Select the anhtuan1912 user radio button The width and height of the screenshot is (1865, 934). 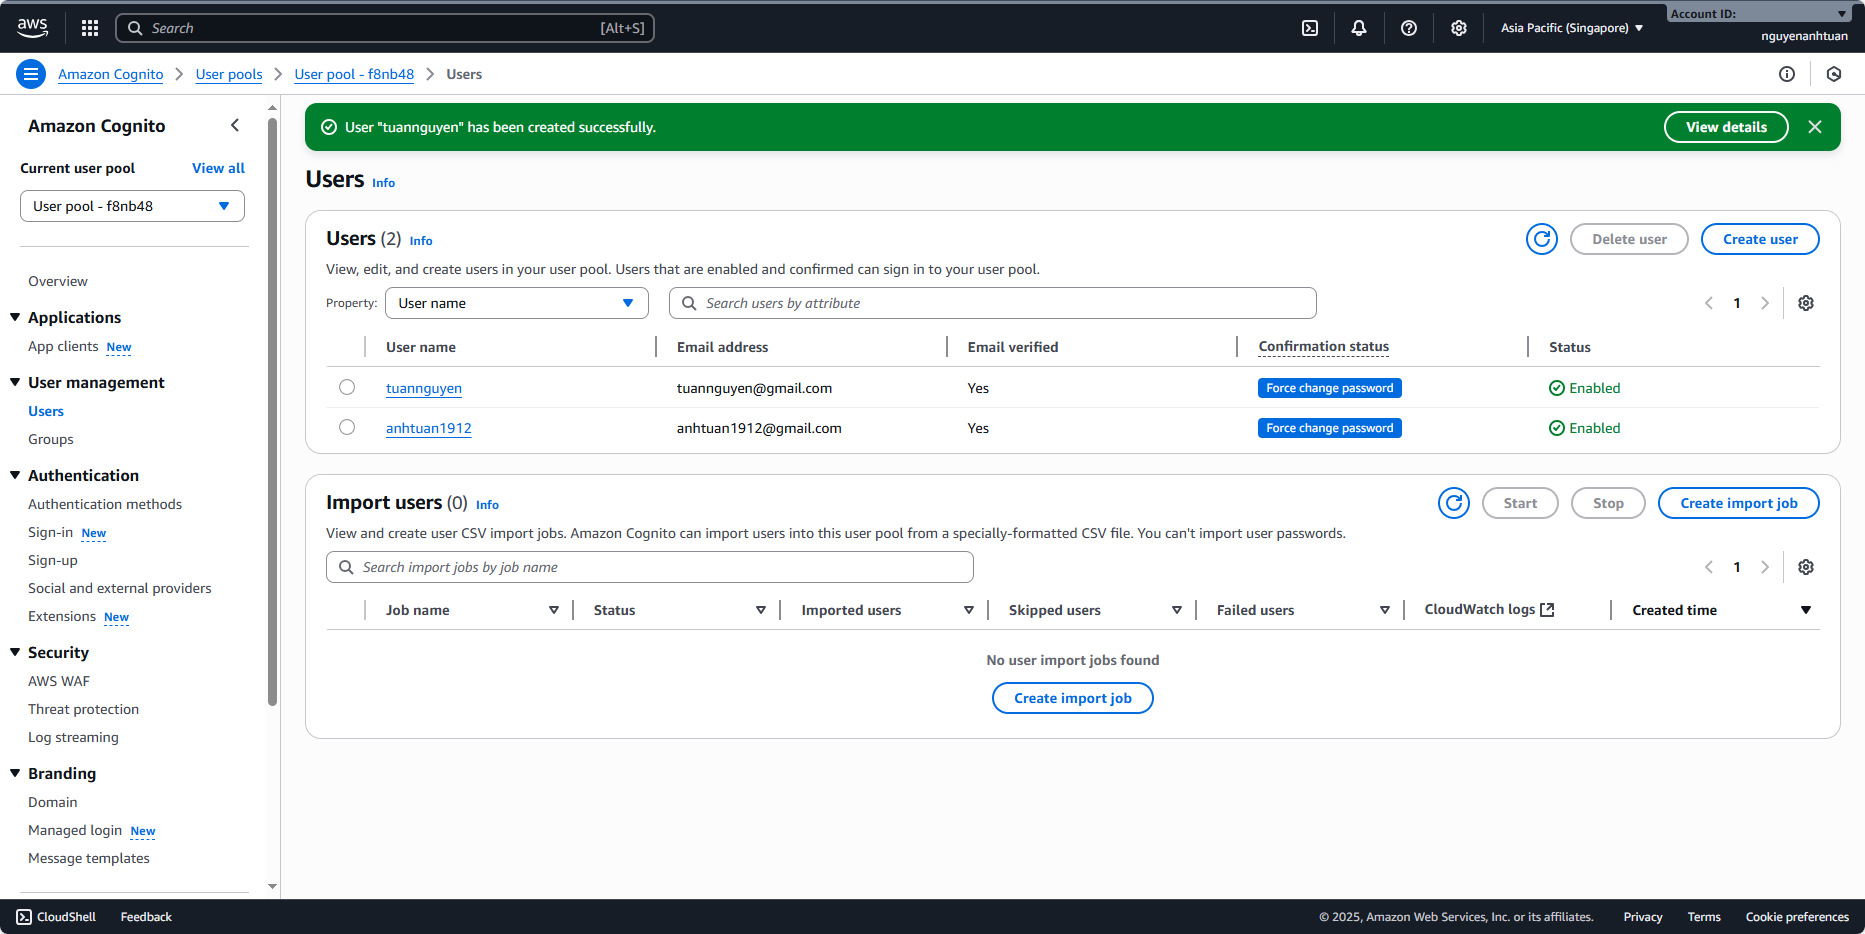[347, 427]
